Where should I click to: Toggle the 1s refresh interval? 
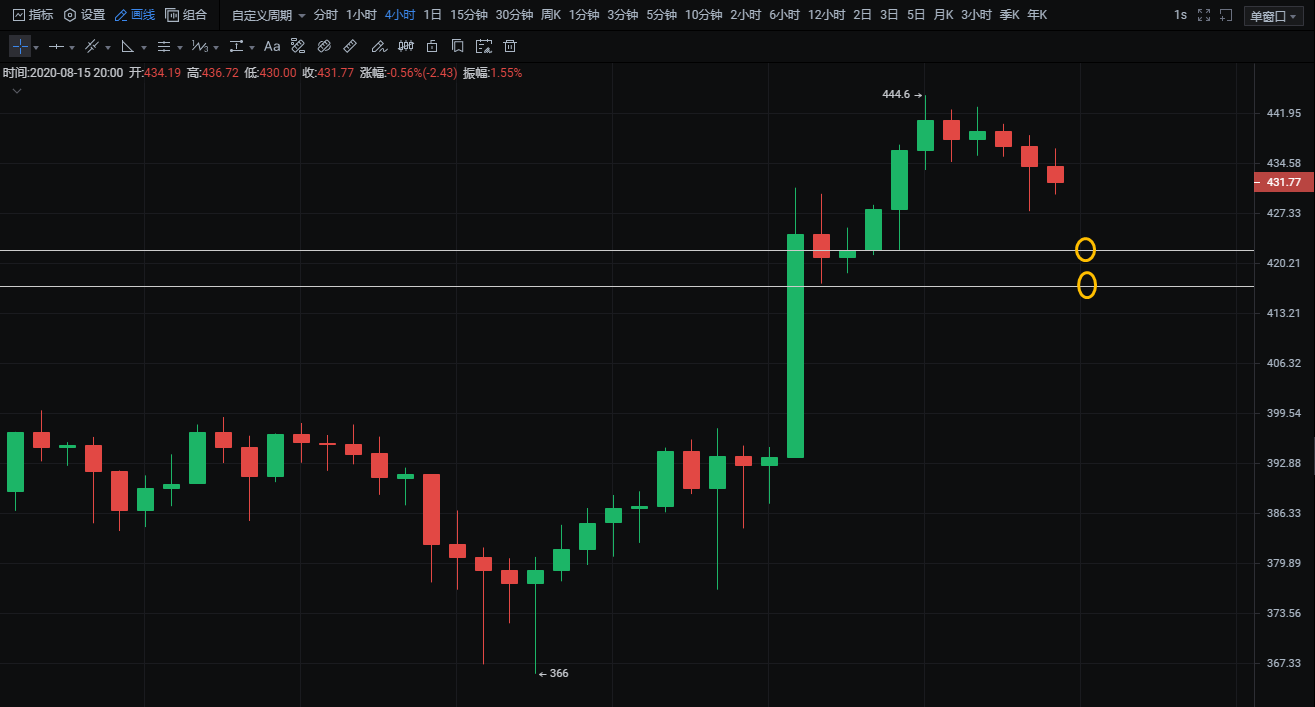click(1180, 15)
